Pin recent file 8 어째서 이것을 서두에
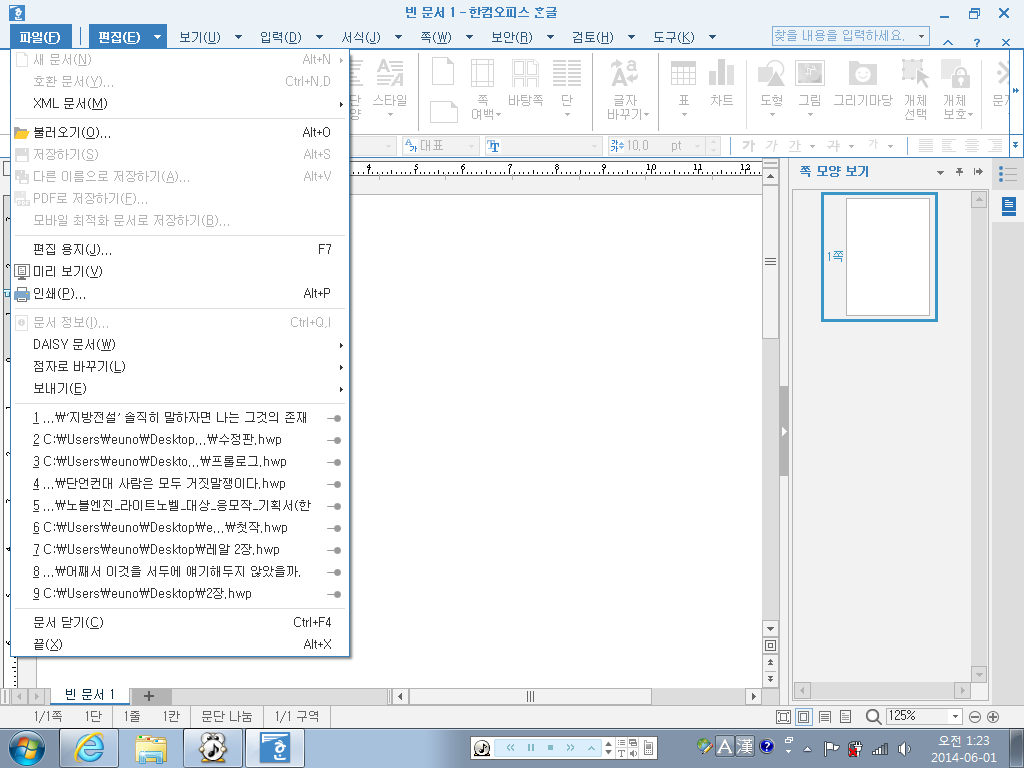 point(334,572)
